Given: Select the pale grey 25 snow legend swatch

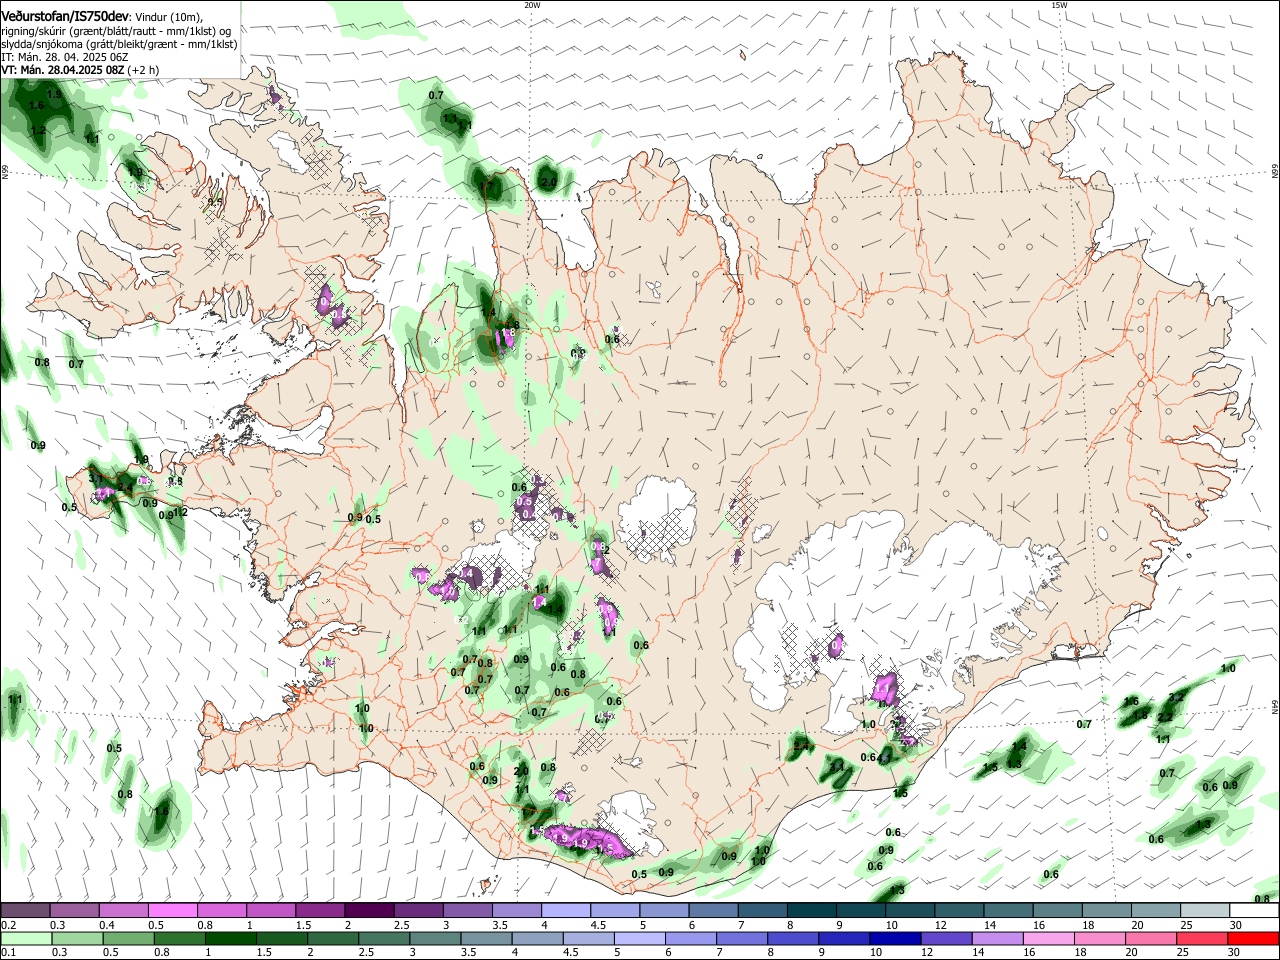Looking at the screenshot, I should click(1204, 911).
